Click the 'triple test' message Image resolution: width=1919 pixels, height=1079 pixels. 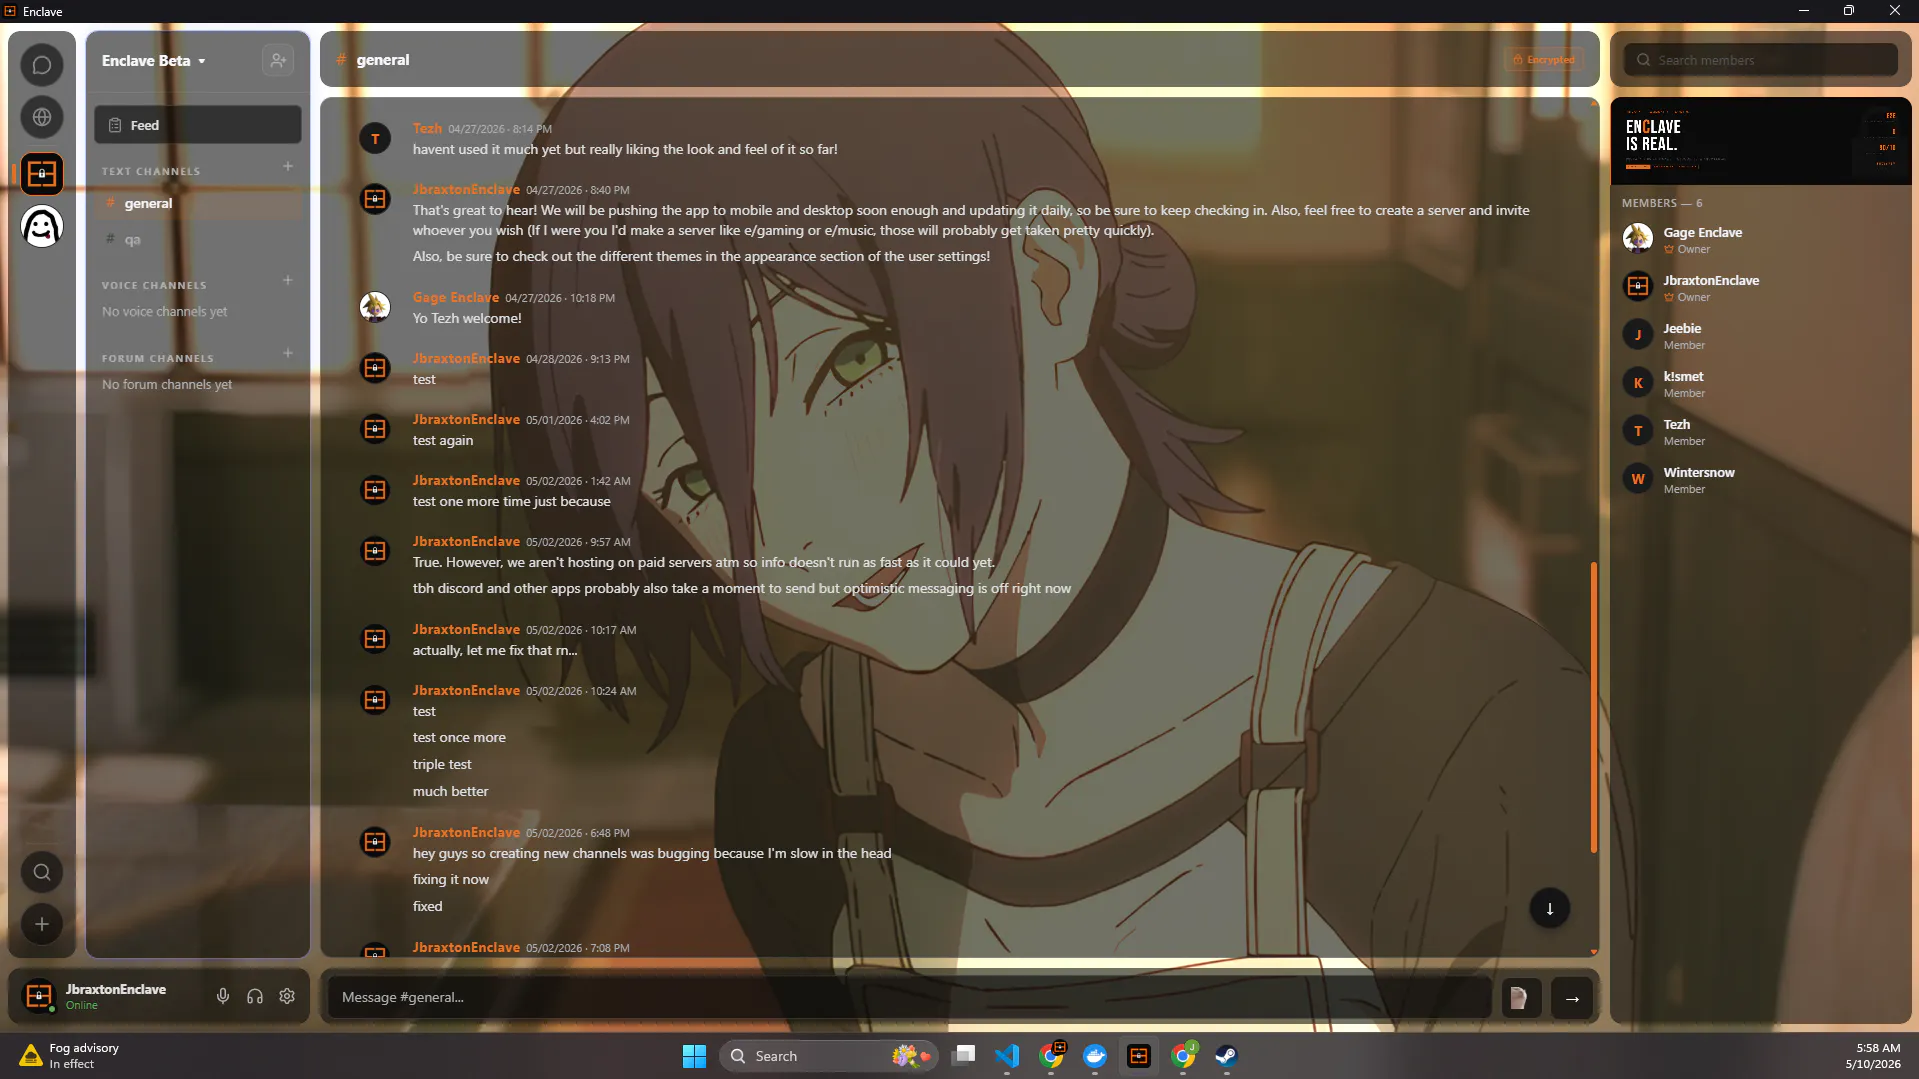pos(442,764)
